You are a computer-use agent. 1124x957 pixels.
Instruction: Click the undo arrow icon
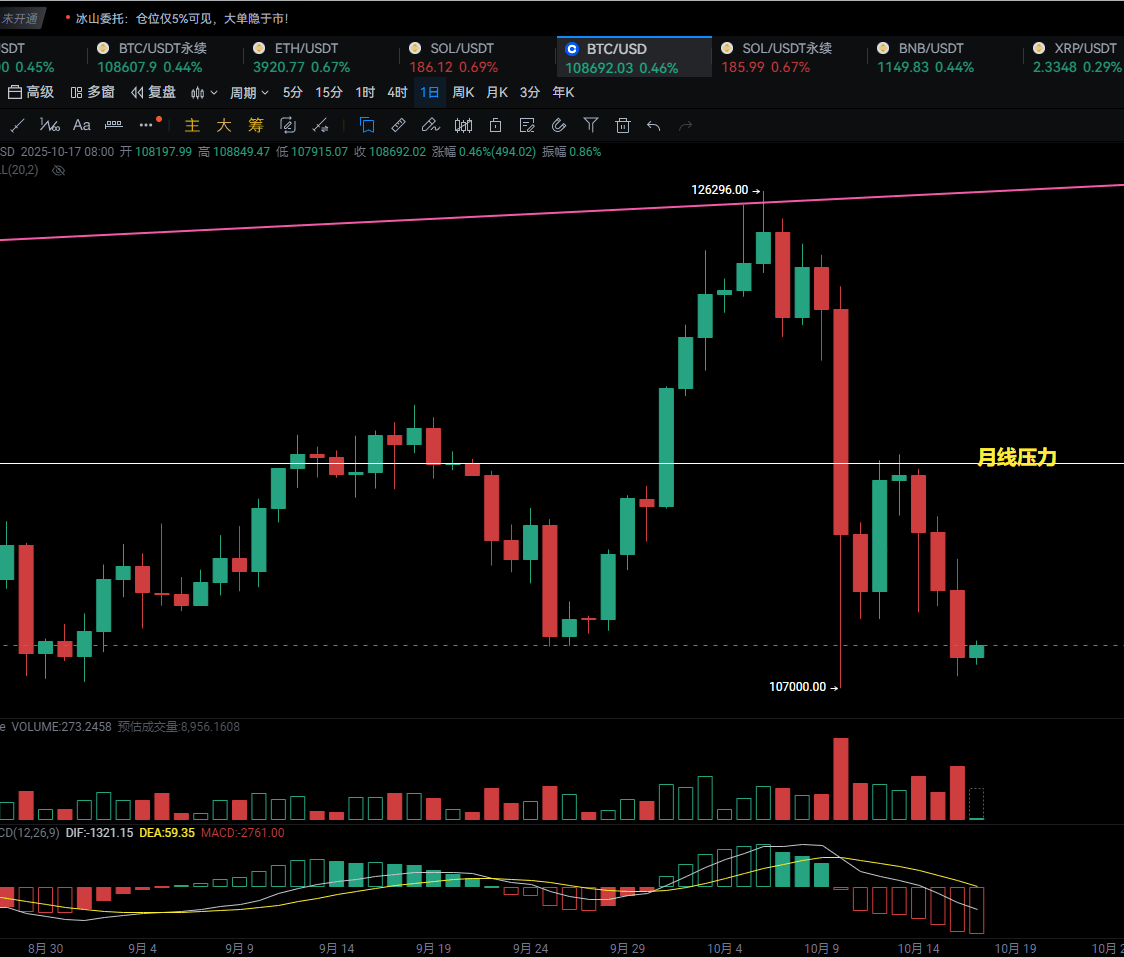click(x=654, y=125)
